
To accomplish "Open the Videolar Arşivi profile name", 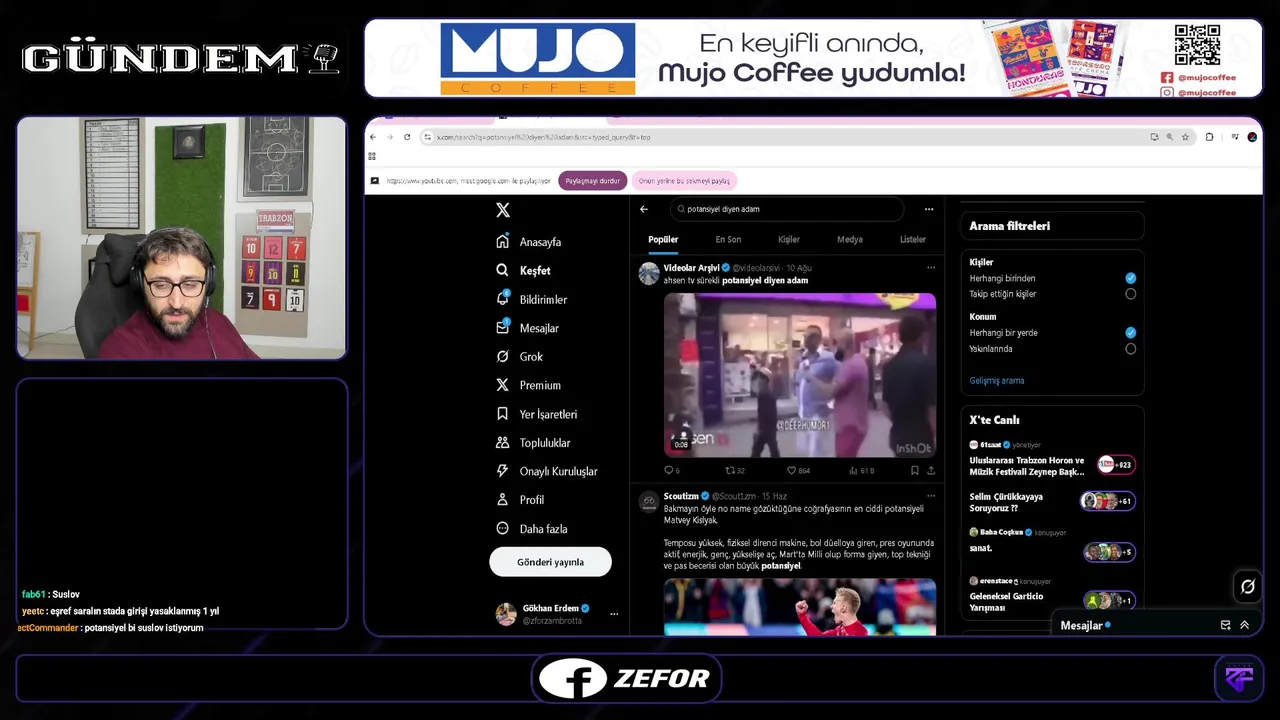I will pyautogui.click(x=692, y=268).
